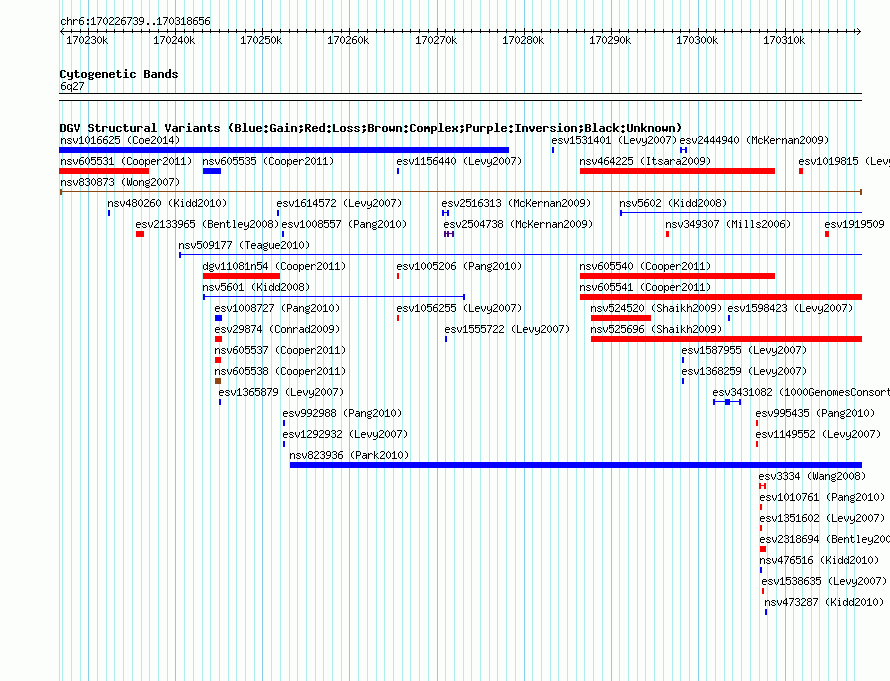Image resolution: width=890 pixels, height=681 pixels.
Task: Click the esv1351602 (Levy2007) label
Action: (x=822, y=518)
